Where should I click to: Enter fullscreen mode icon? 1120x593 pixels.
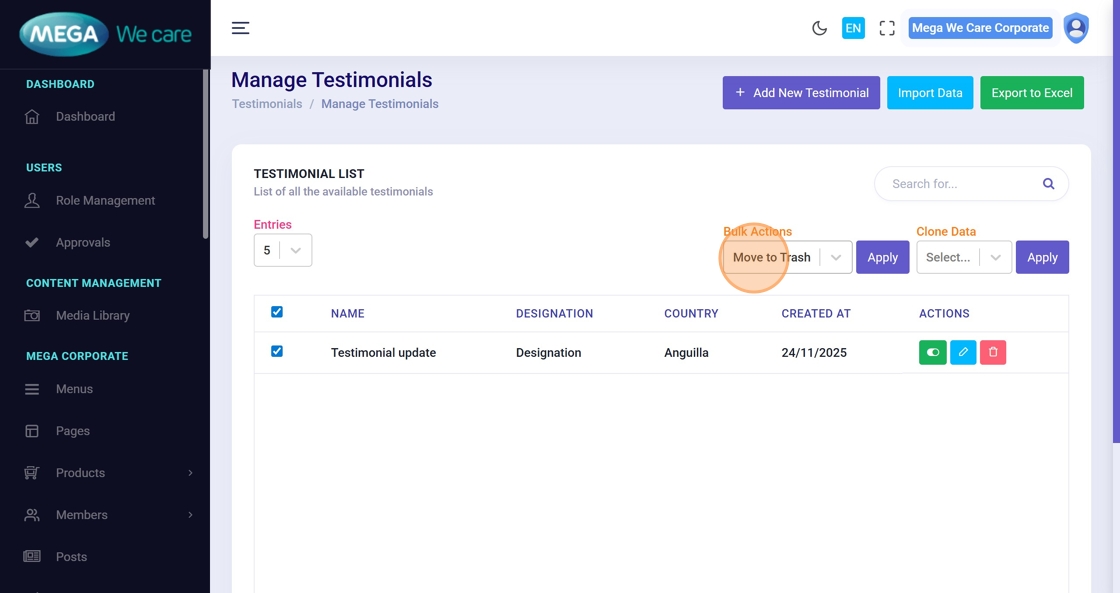pos(887,28)
